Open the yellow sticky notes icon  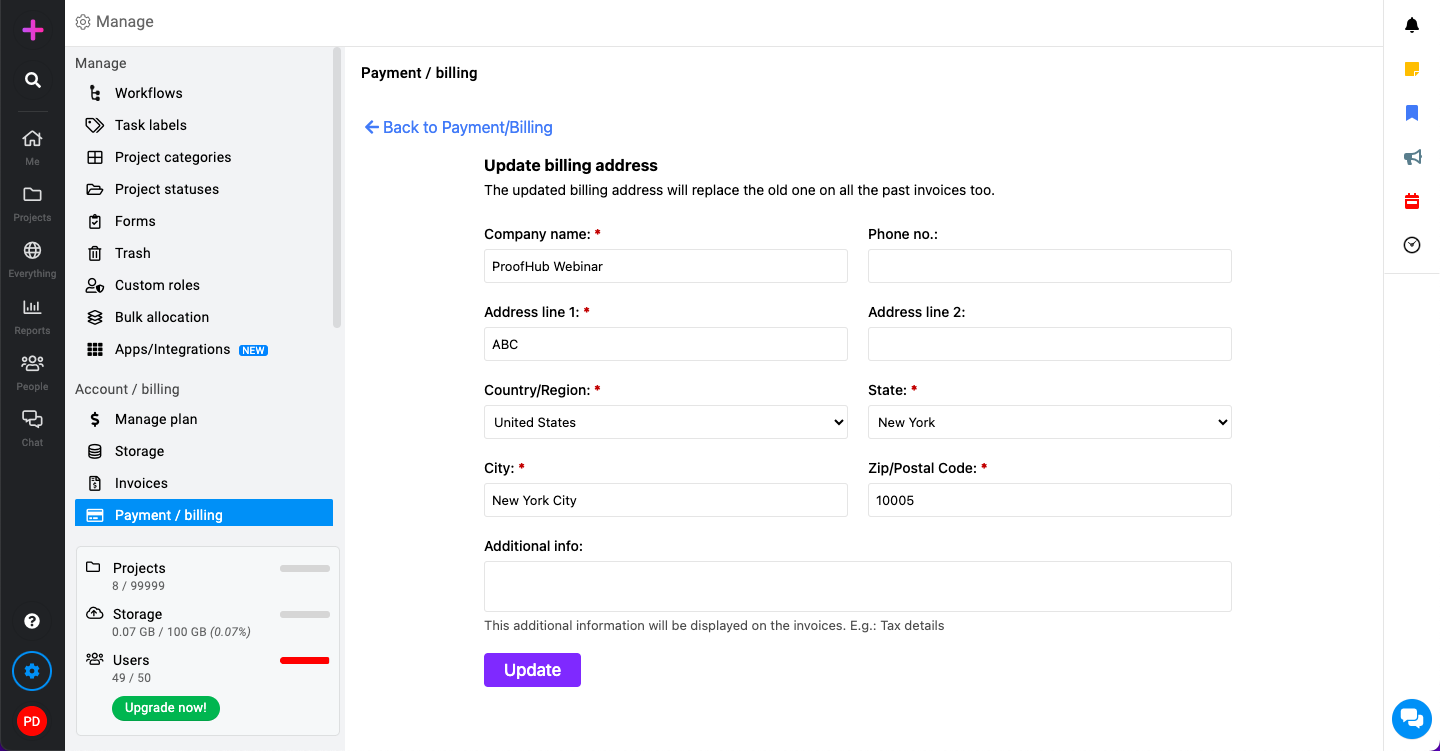coord(1412,69)
